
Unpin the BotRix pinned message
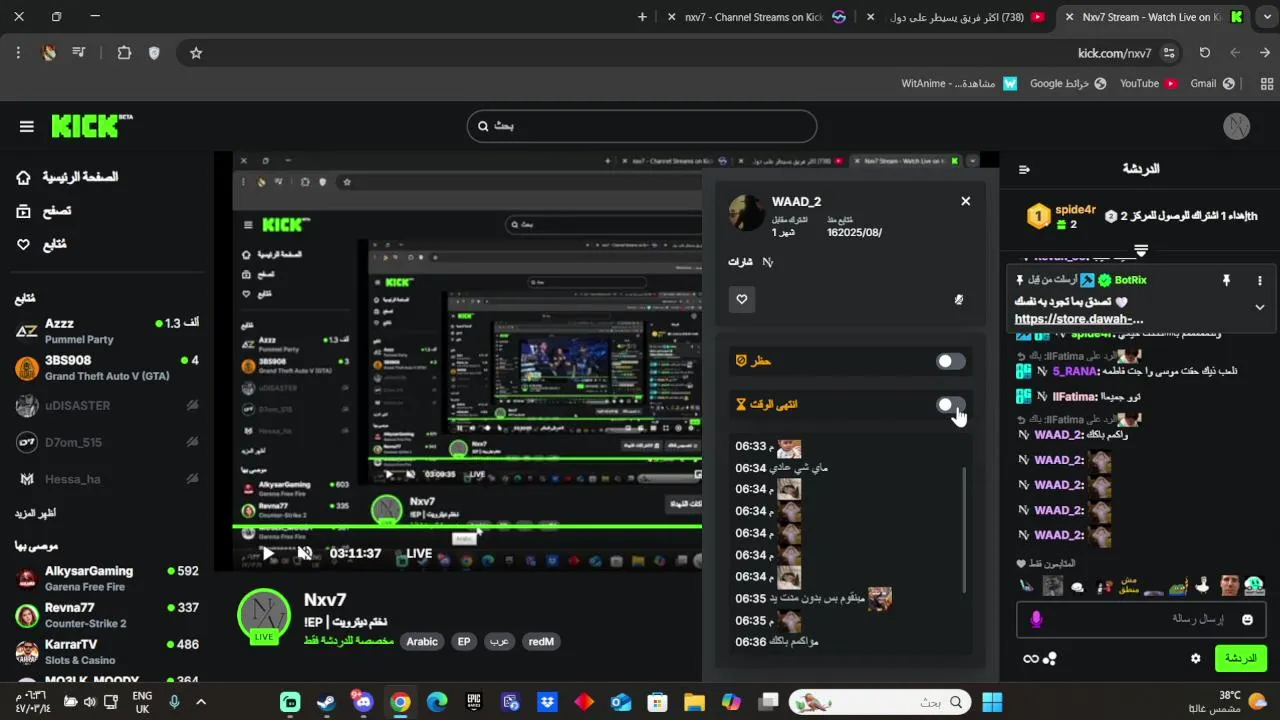click(x=1226, y=281)
